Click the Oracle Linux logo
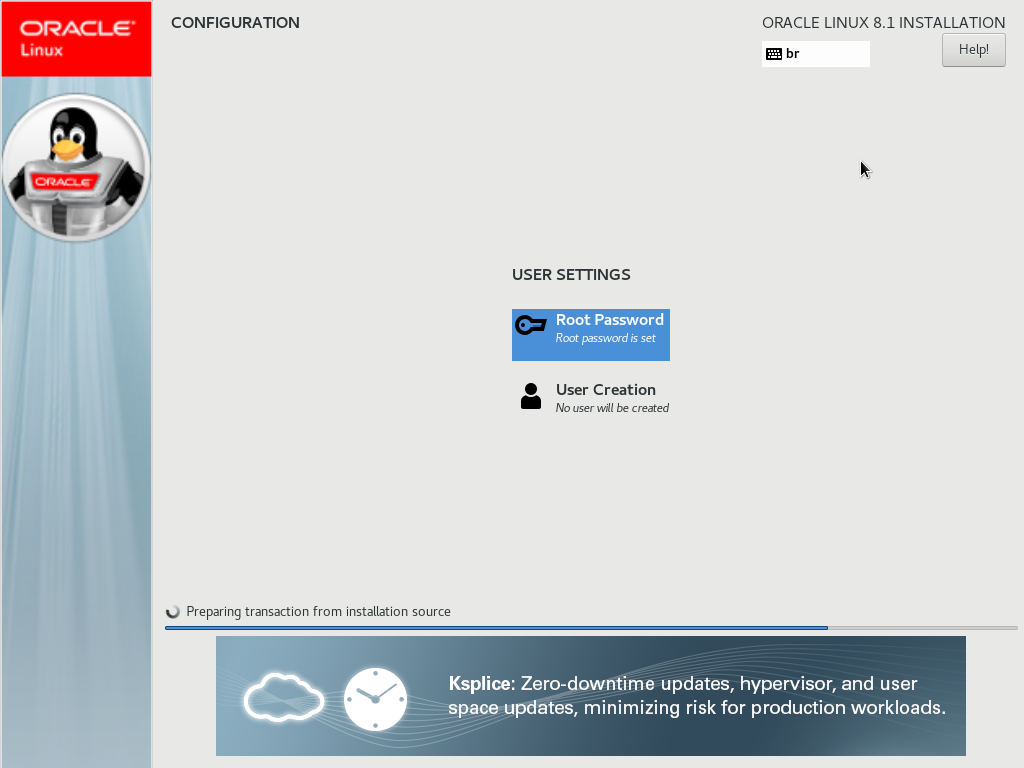The width and height of the screenshot is (1024, 768). [76, 39]
